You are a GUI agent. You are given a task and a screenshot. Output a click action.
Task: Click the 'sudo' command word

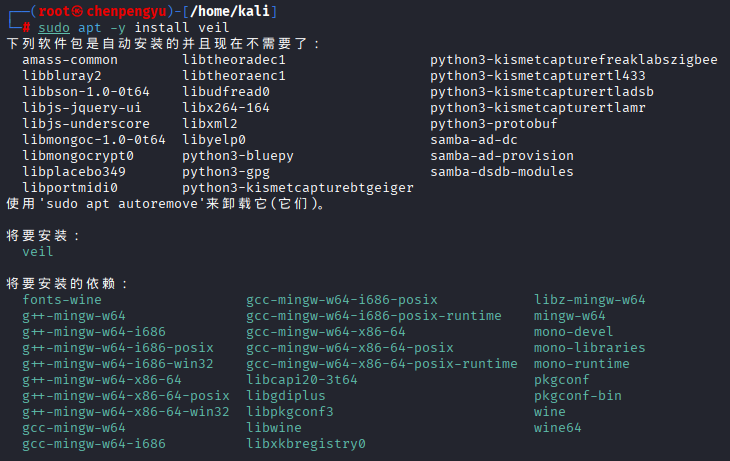pyautogui.click(x=54, y=27)
